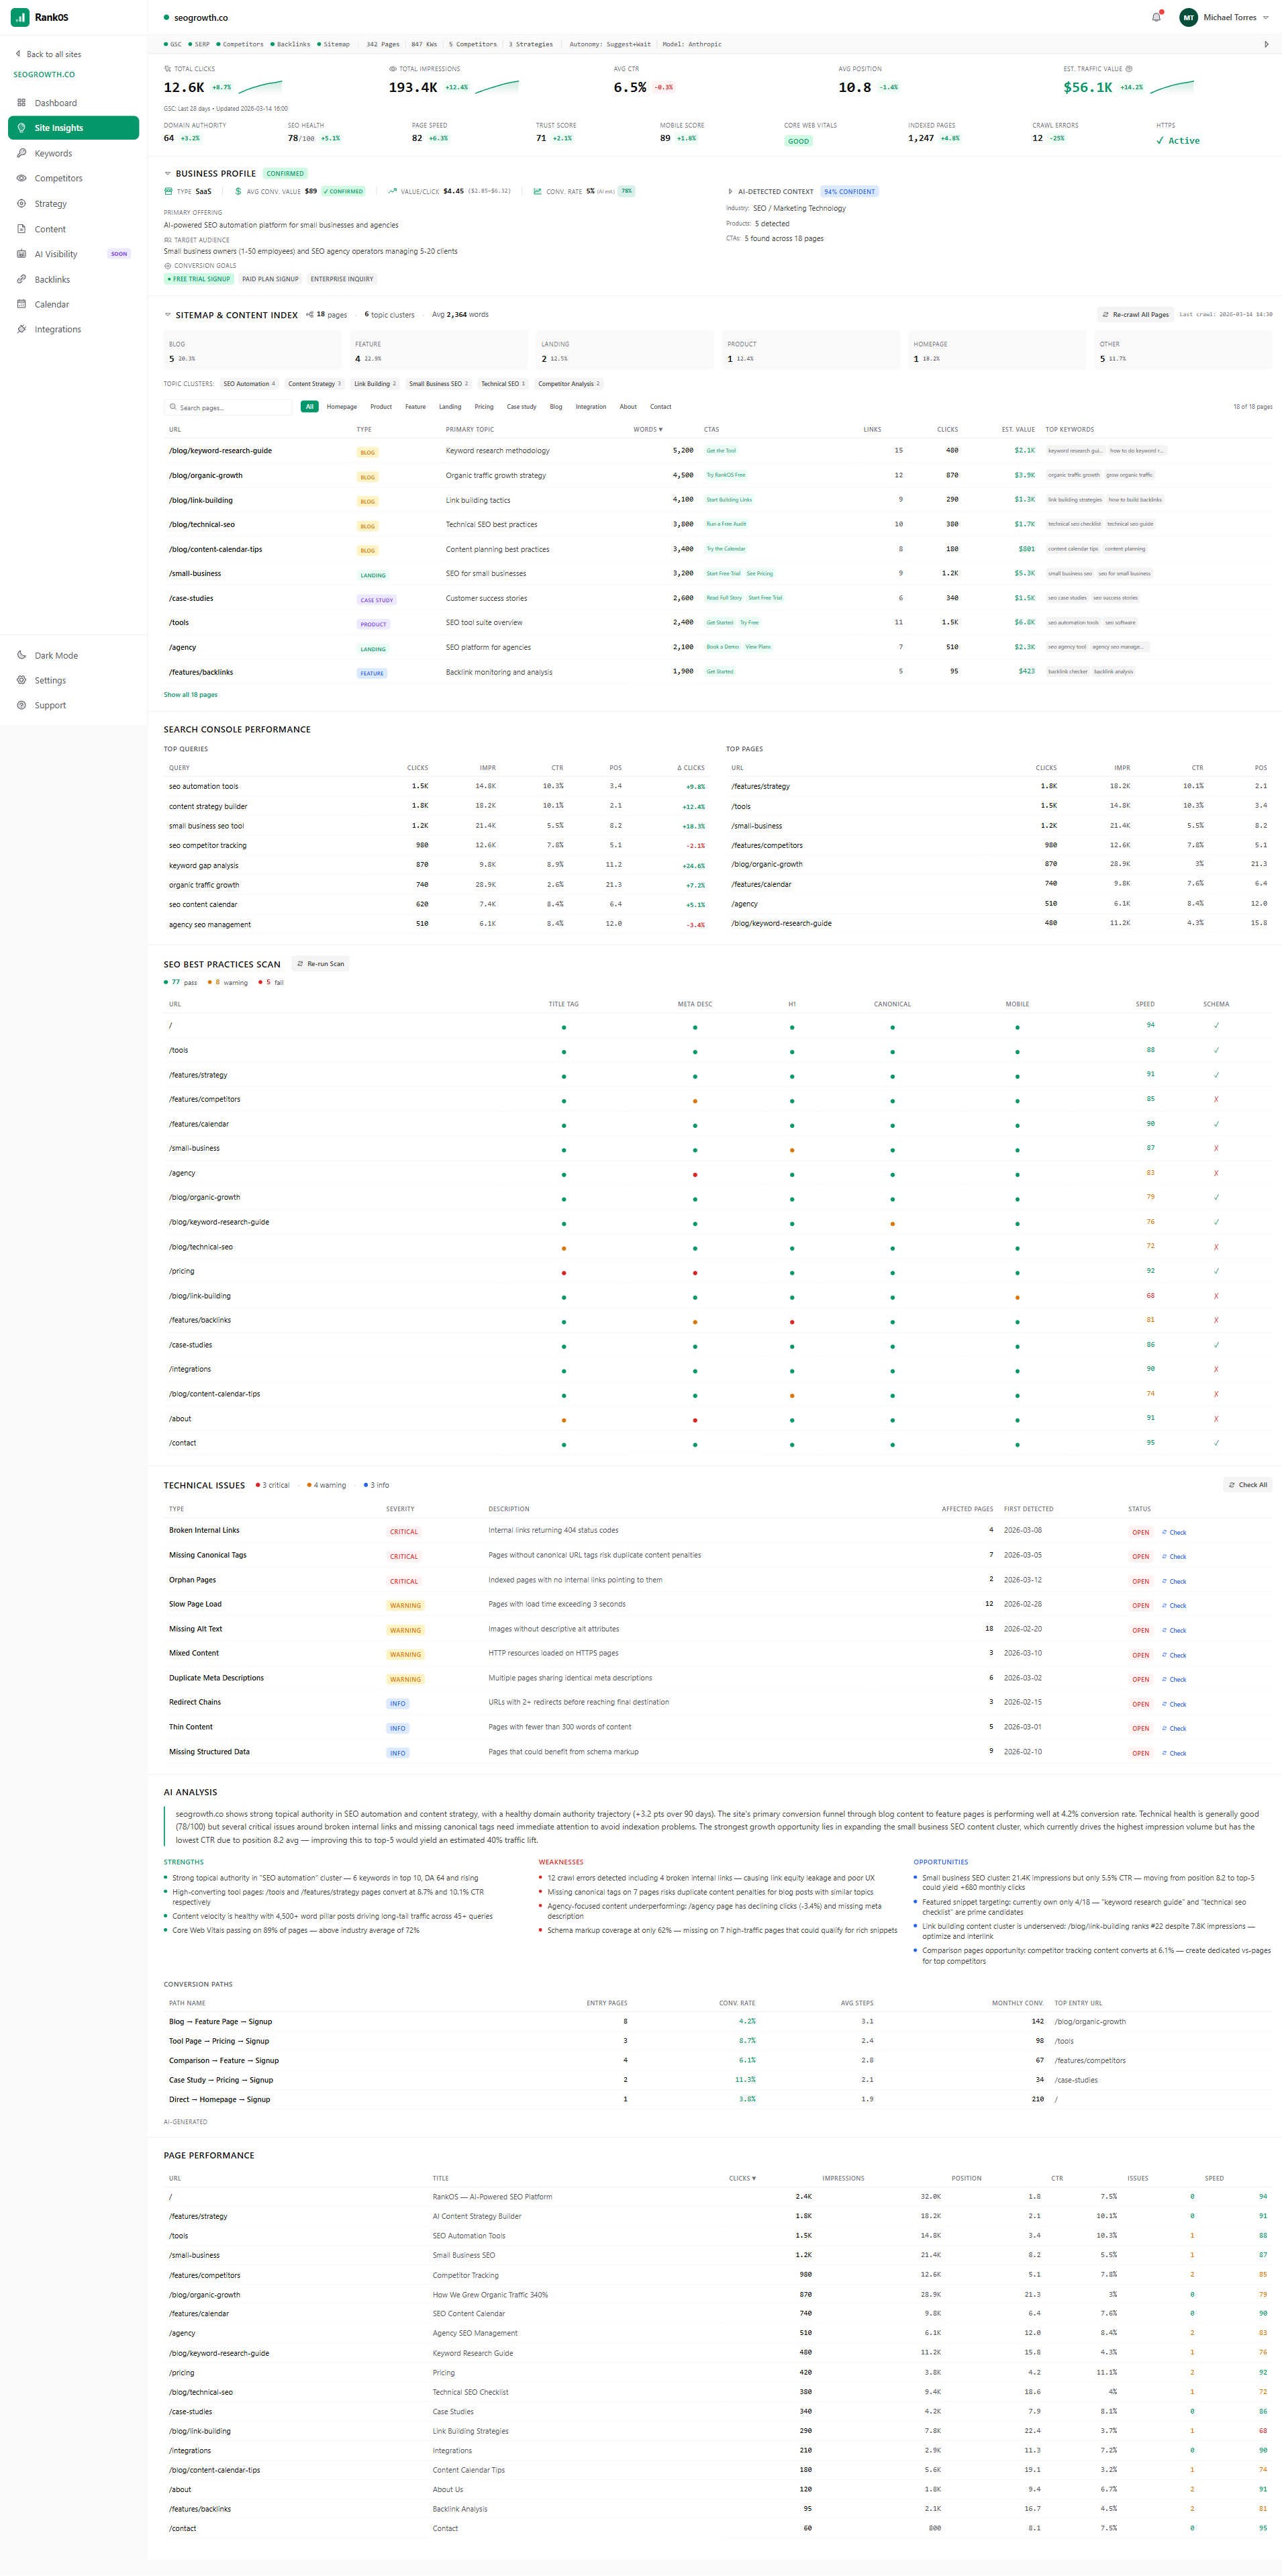Click the notification bell icon

point(1156,17)
